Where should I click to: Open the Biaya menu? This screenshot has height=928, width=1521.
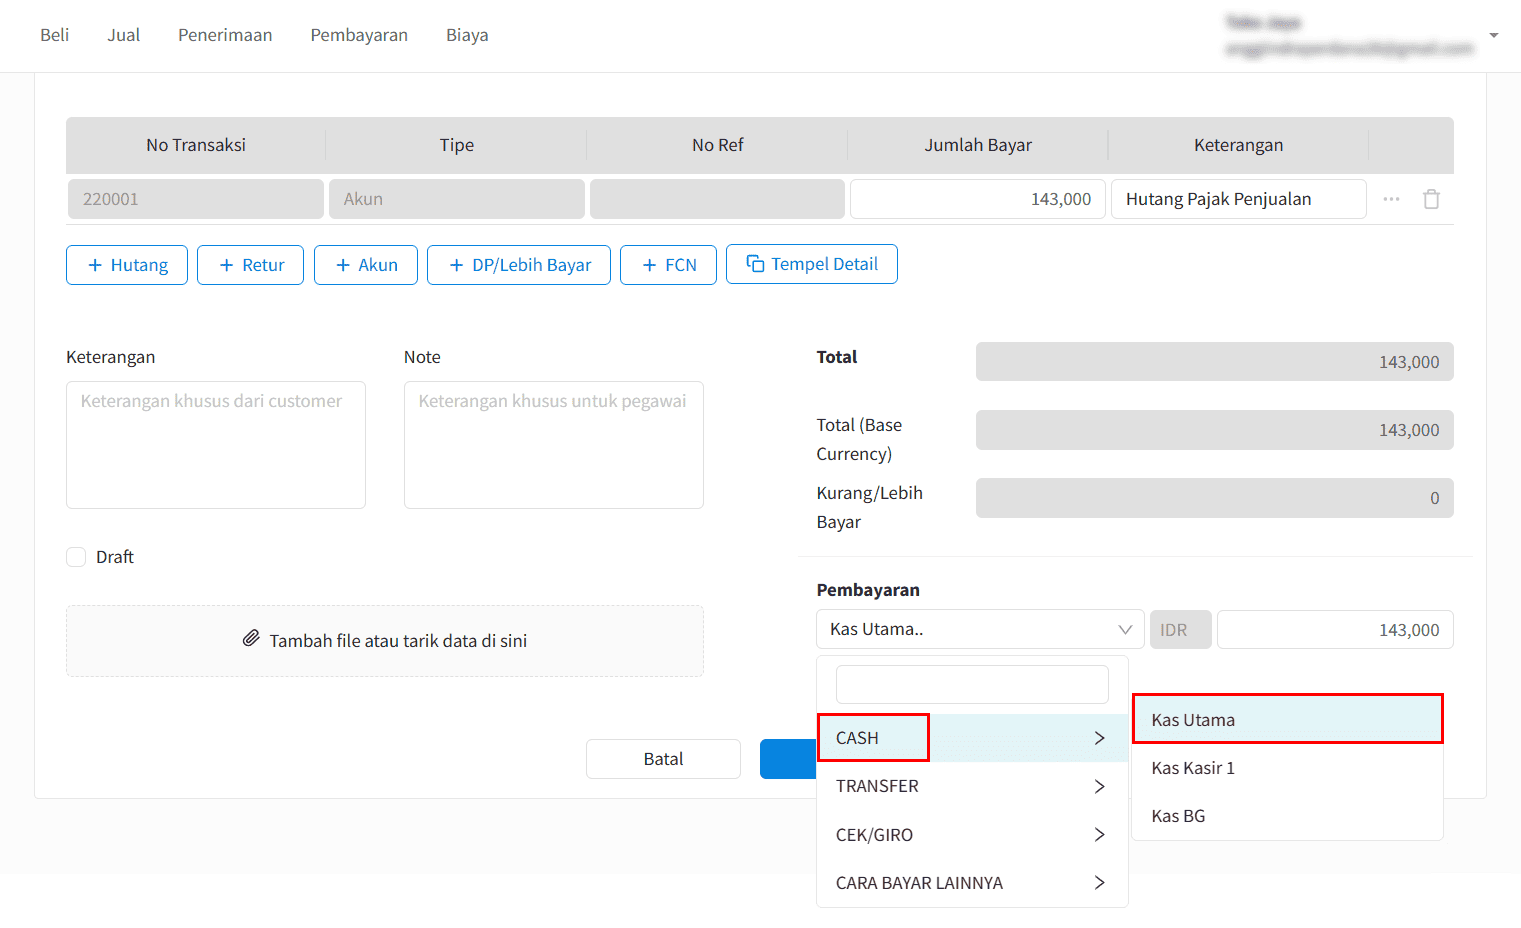pyautogui.click(x=467, y=35)
